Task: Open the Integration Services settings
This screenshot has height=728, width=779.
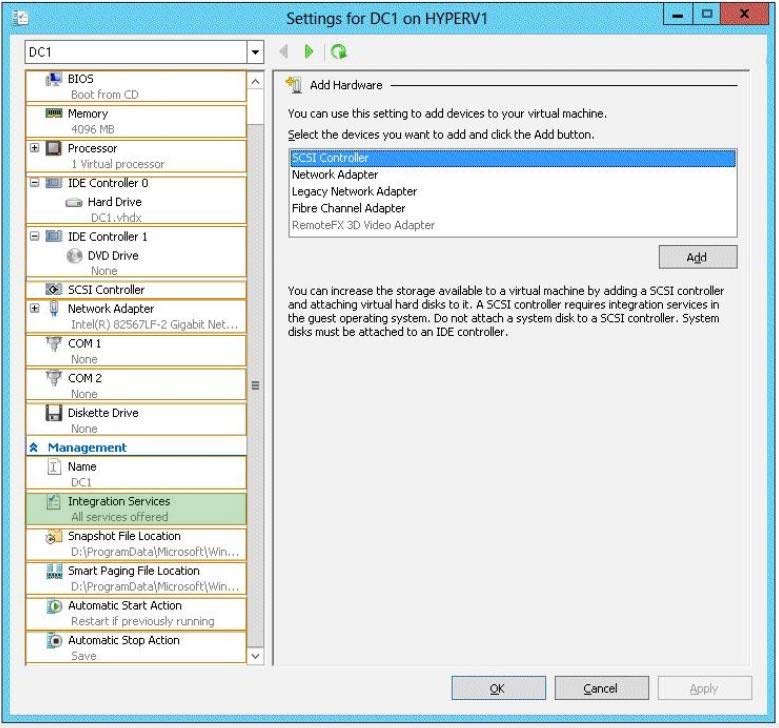Action: tap(136, 509)
